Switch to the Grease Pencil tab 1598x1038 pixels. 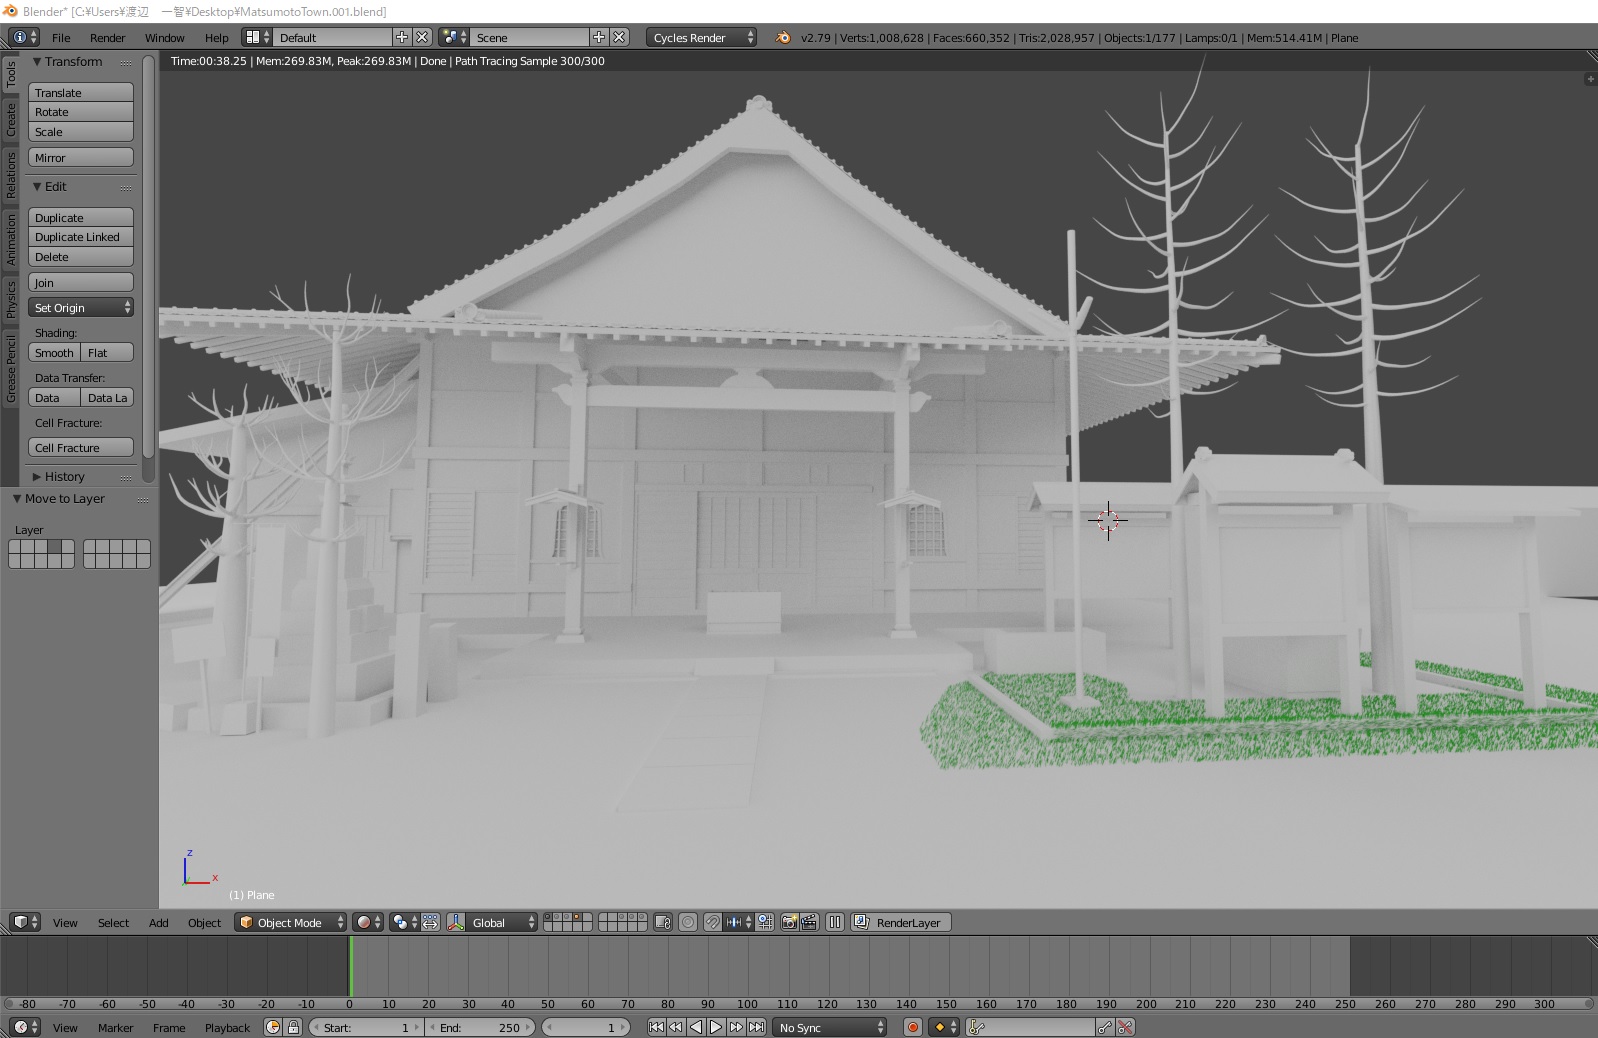pos(11,370)
